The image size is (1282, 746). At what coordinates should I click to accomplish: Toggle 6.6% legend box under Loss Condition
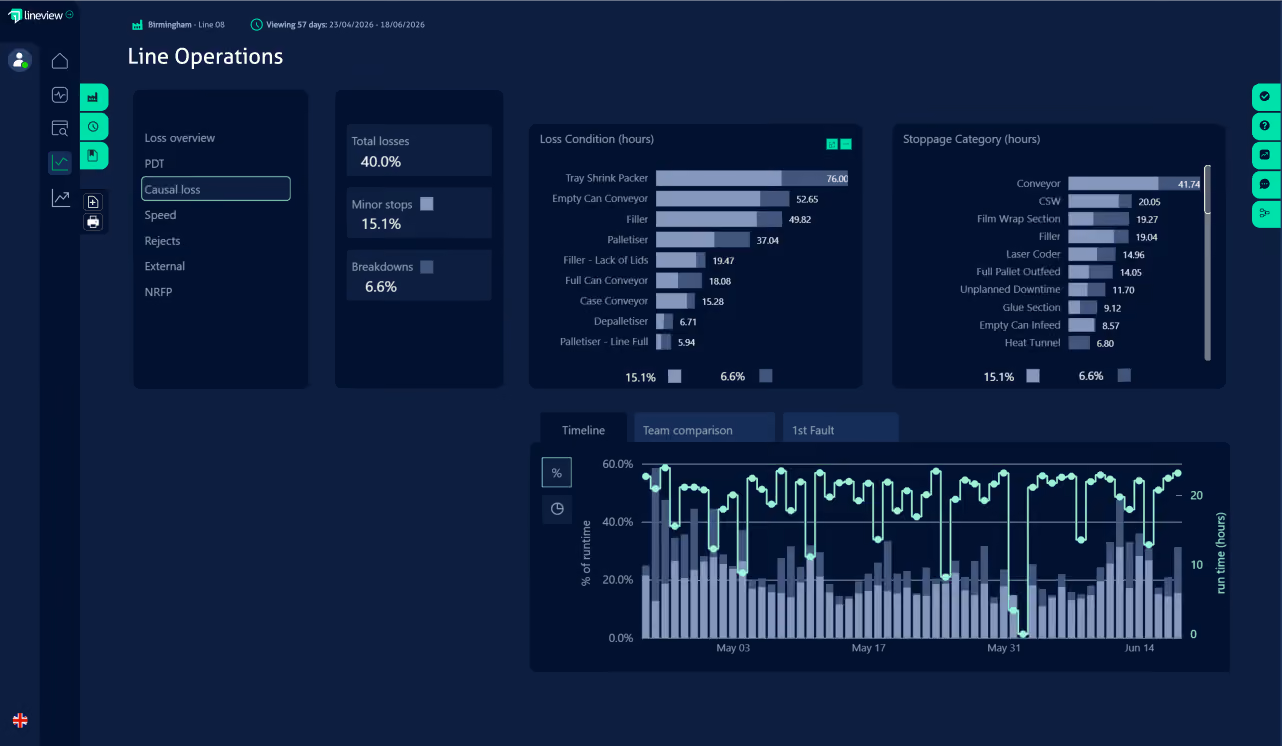[766, 376]
